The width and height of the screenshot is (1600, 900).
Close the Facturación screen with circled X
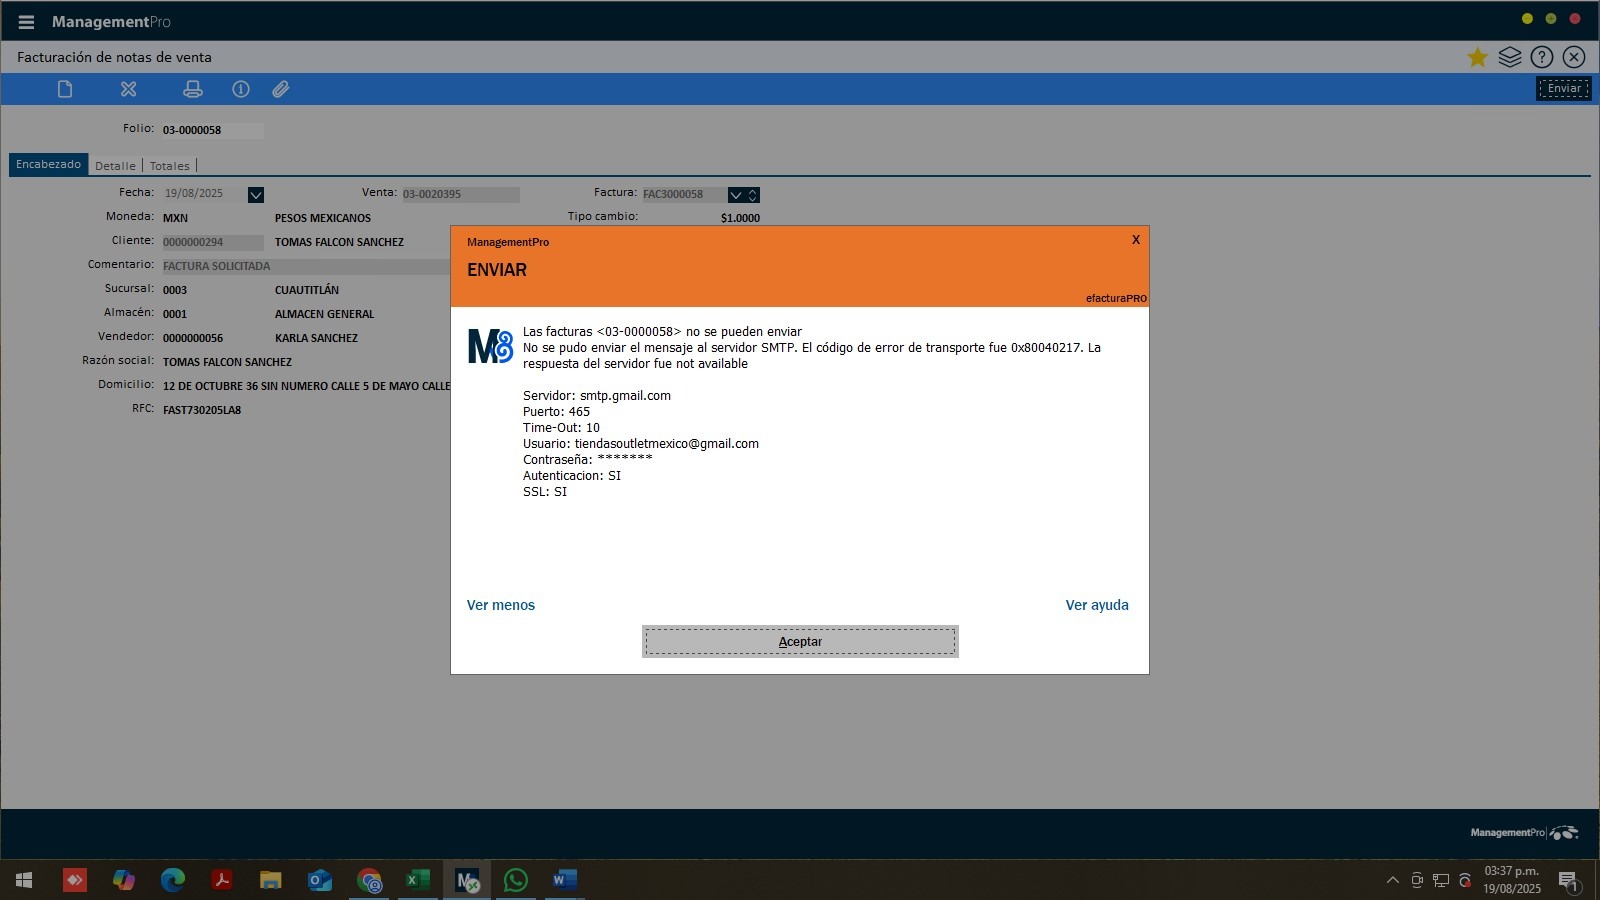[1574, 57]
